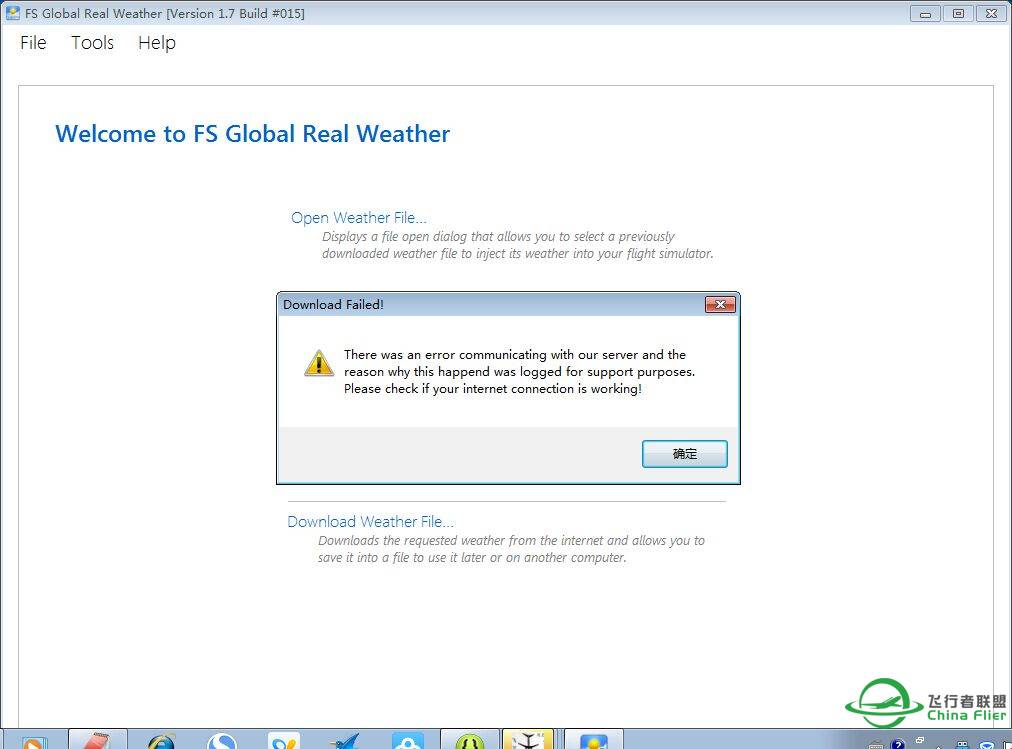1012x749 pixels.
Task: Click the blue help tray icon
Action: tap(898, 743)
